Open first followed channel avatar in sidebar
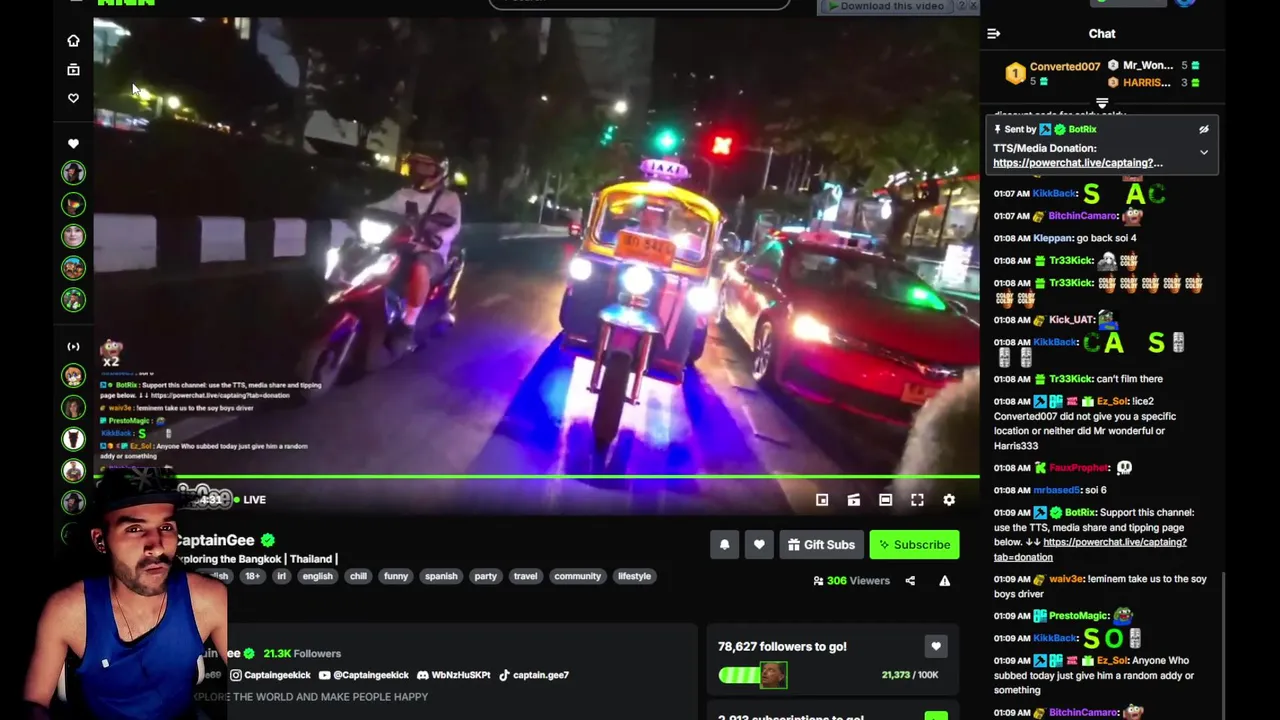1280x720 pixels. point(73,173)
